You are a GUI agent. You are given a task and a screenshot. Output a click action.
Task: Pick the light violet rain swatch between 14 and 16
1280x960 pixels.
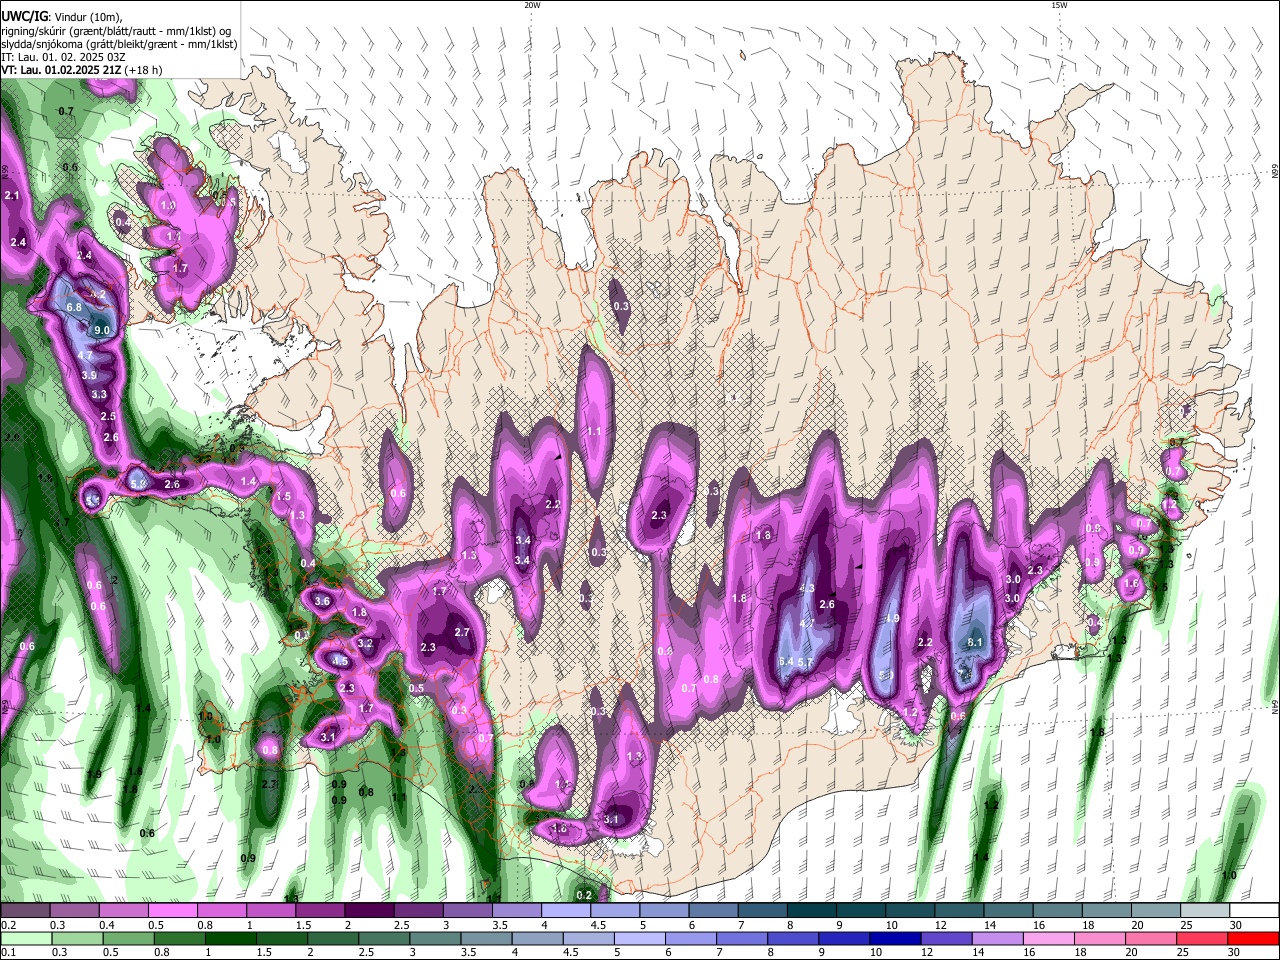[x=997, y=938]
